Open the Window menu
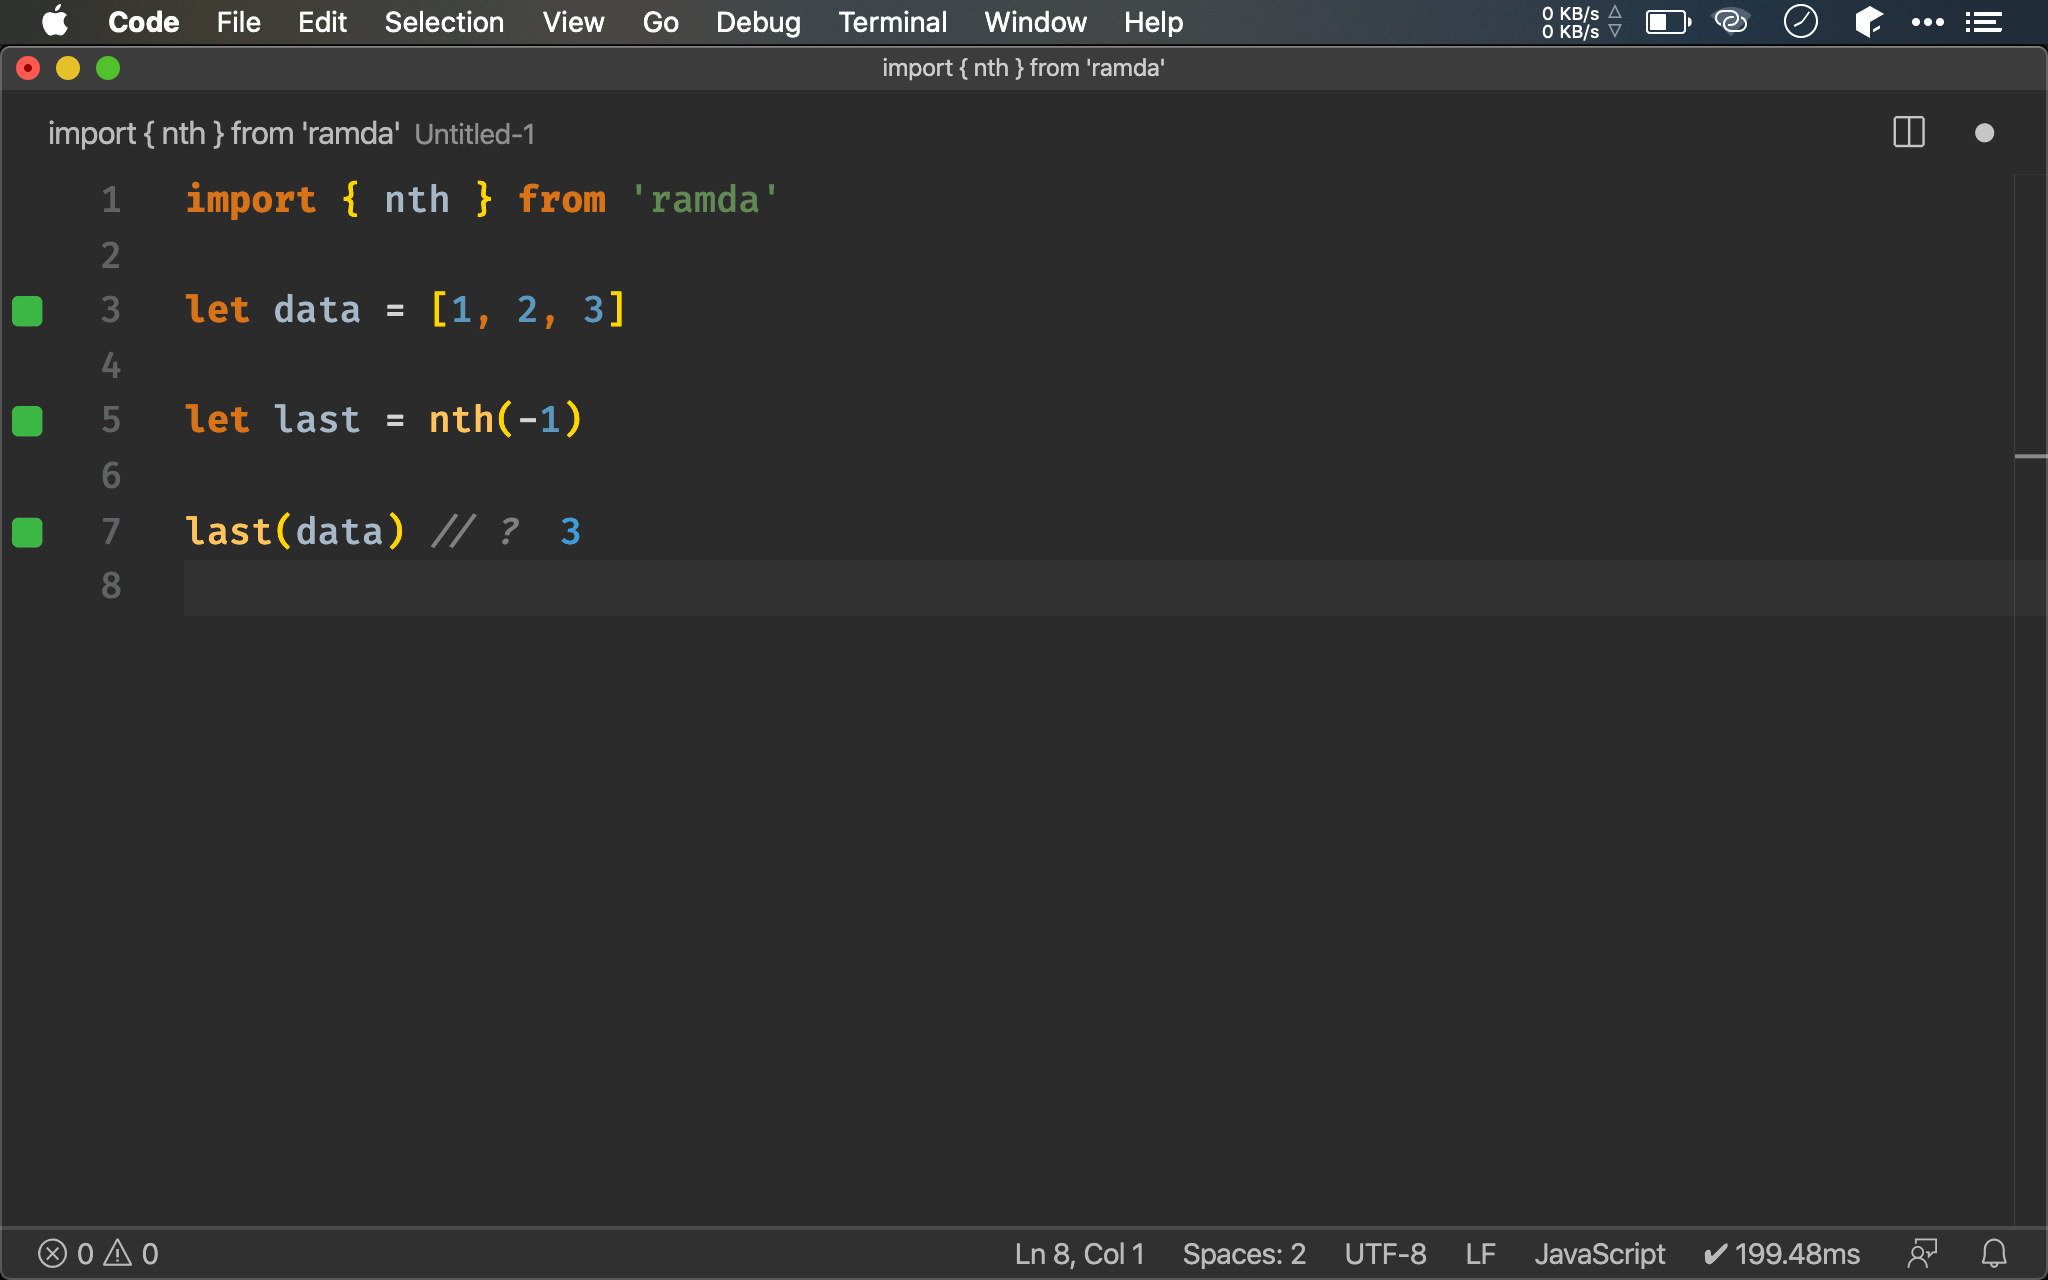Screen dimensions: 2048x1280 click(x=1035, y=22)
